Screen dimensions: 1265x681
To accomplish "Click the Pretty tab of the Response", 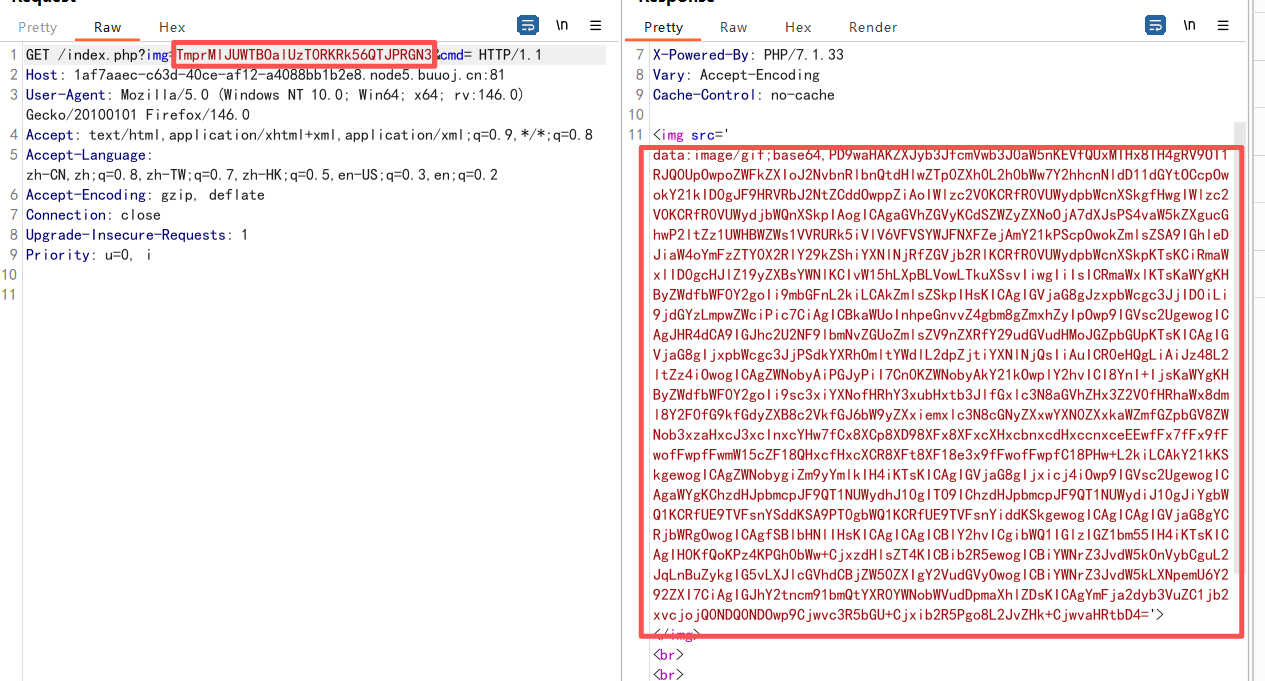I will click(662, 27).
